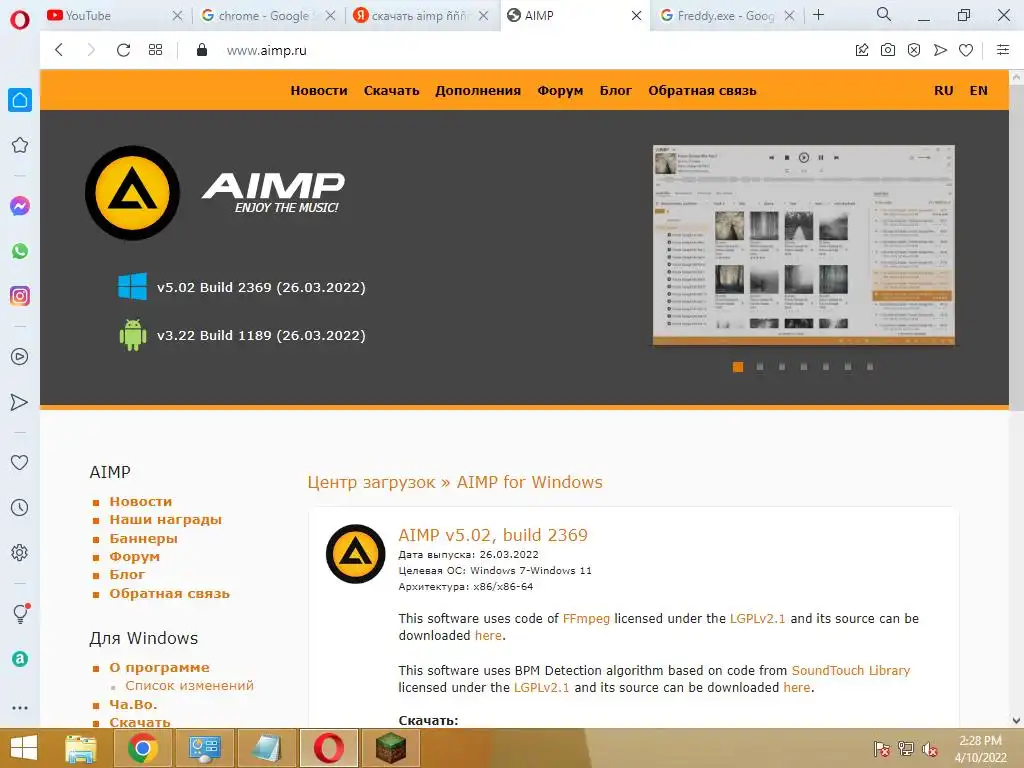Viewport: 1024px width, 768px height.
Task: Click the FFmpeg link
Action: pyautogui.click(x=586, y=618)
